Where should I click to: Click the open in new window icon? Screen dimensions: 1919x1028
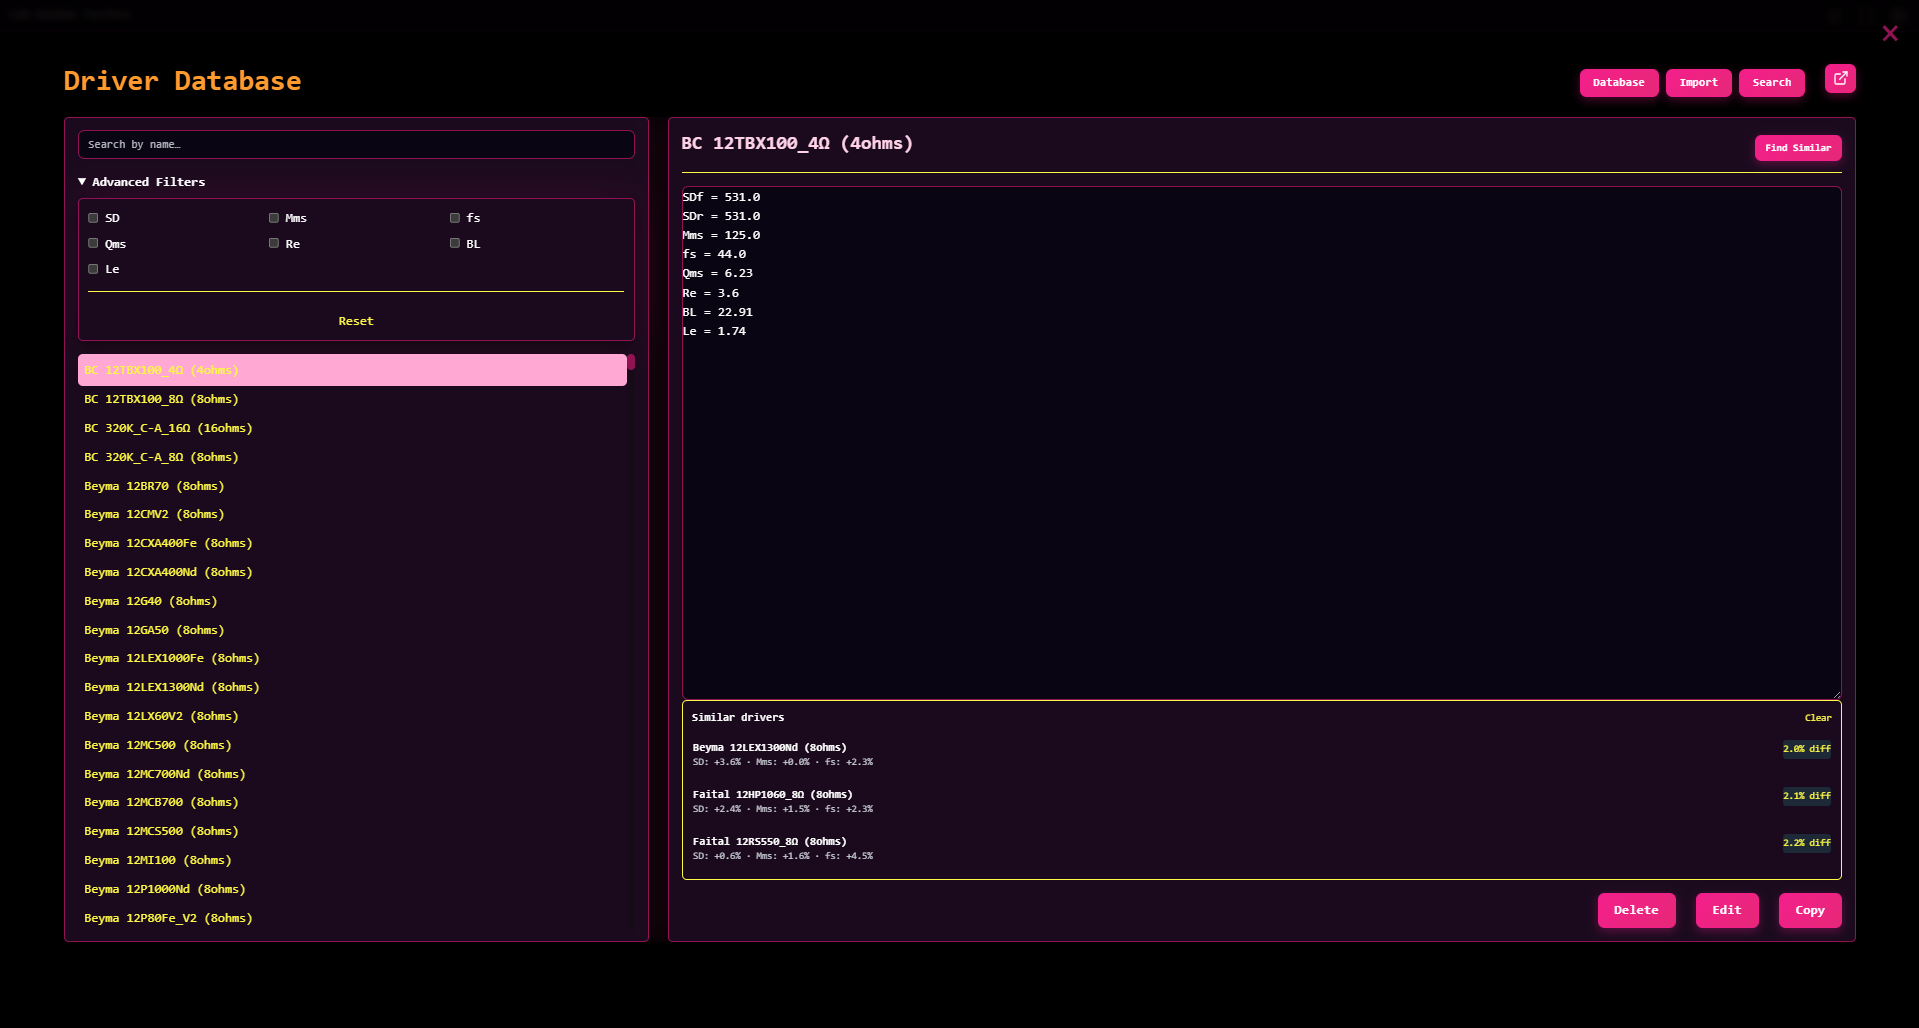[x=1840, y=79]
